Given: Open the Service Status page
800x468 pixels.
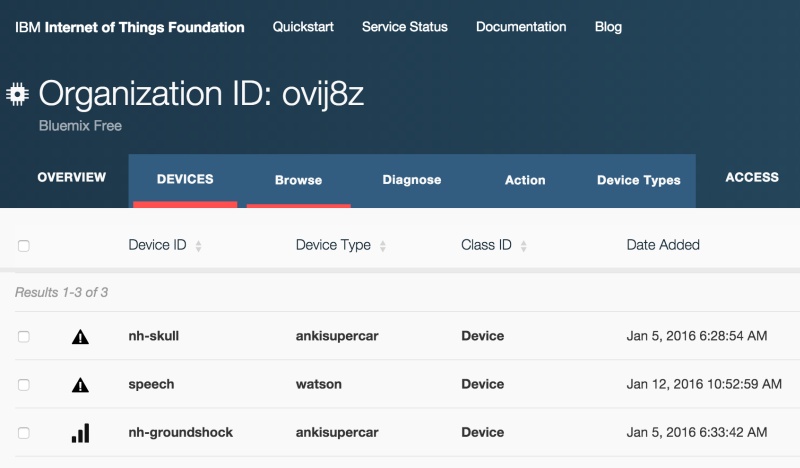Looking at the screenshot, I should tap(404, 27).
